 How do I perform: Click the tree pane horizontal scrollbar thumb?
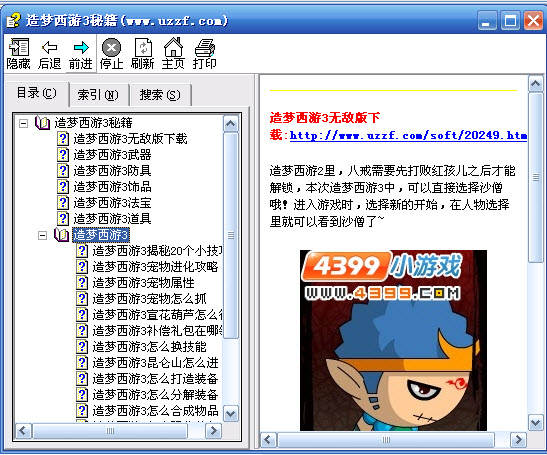[x=110, y=431]
